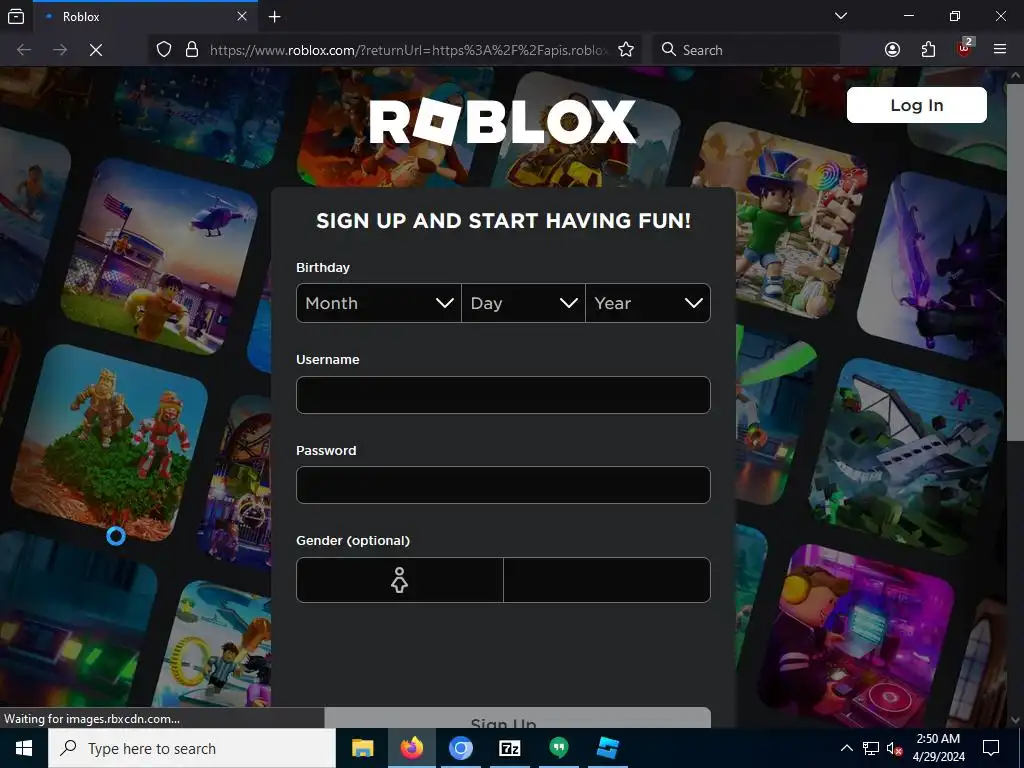Image resolution: width=1024 pixels, height=768 pixels.
Task: Click the Log In button
Action: click(x=917, y=105)
